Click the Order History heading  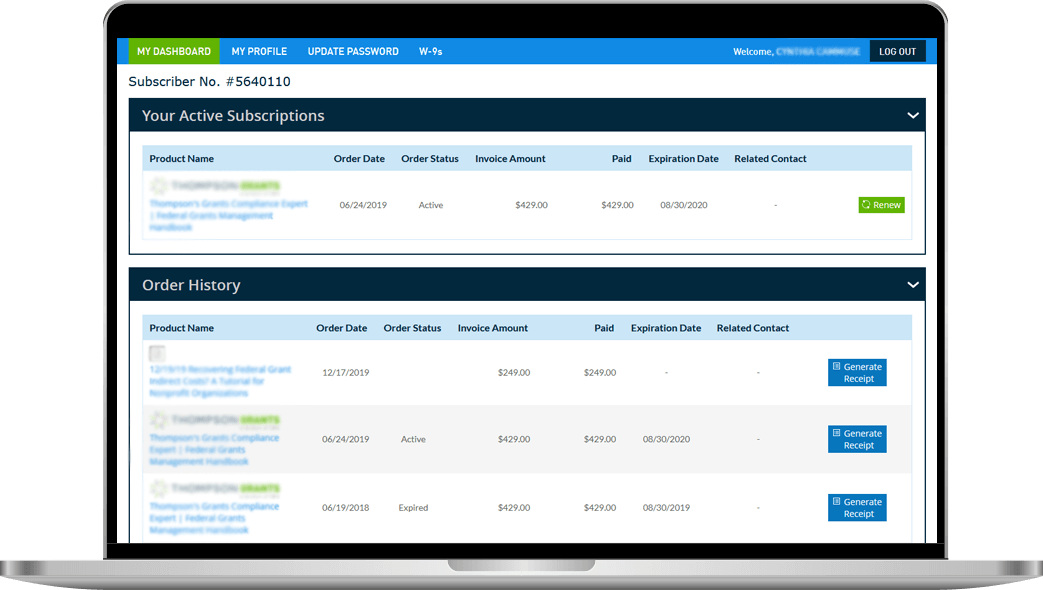[x=192, y=285]
